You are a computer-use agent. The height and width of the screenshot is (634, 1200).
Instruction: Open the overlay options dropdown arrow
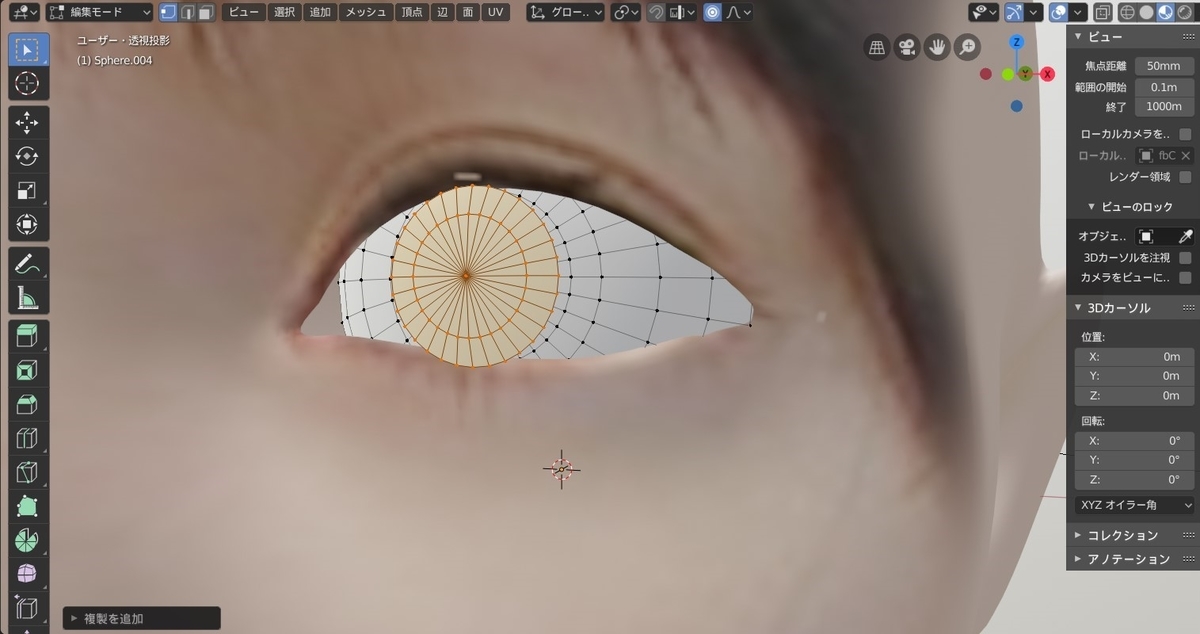(x=1077, y=13)
